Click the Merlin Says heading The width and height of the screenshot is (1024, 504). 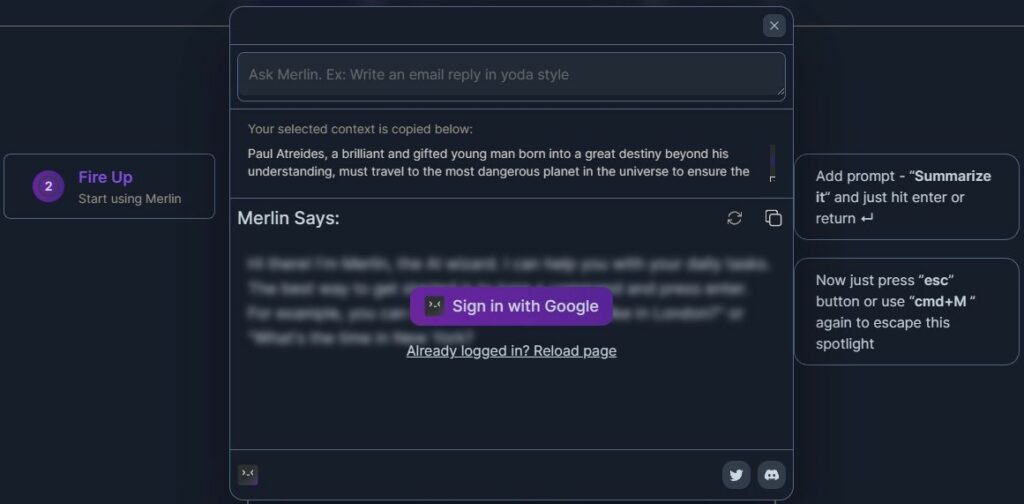[x=288, y=218]
